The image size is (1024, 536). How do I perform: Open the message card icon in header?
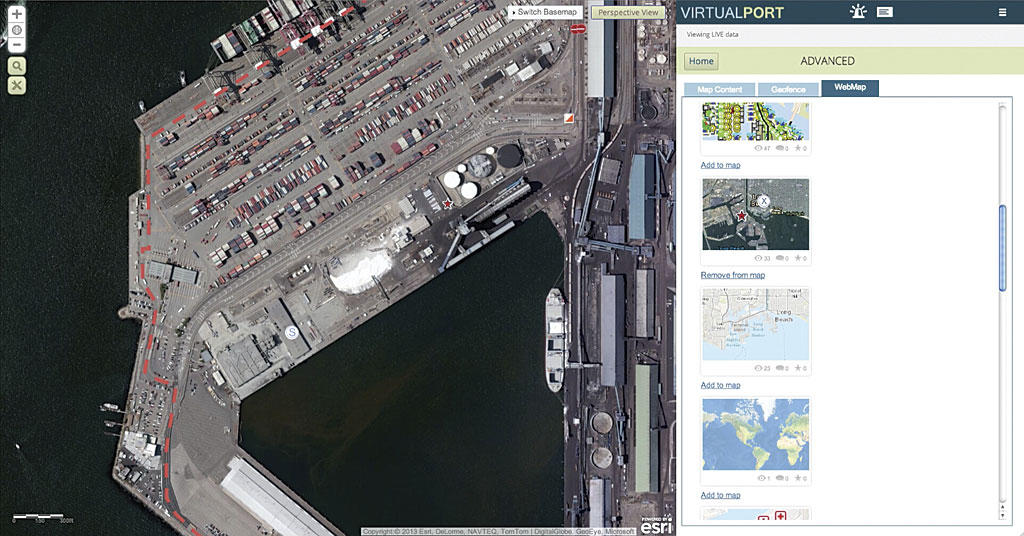(884, 12)
